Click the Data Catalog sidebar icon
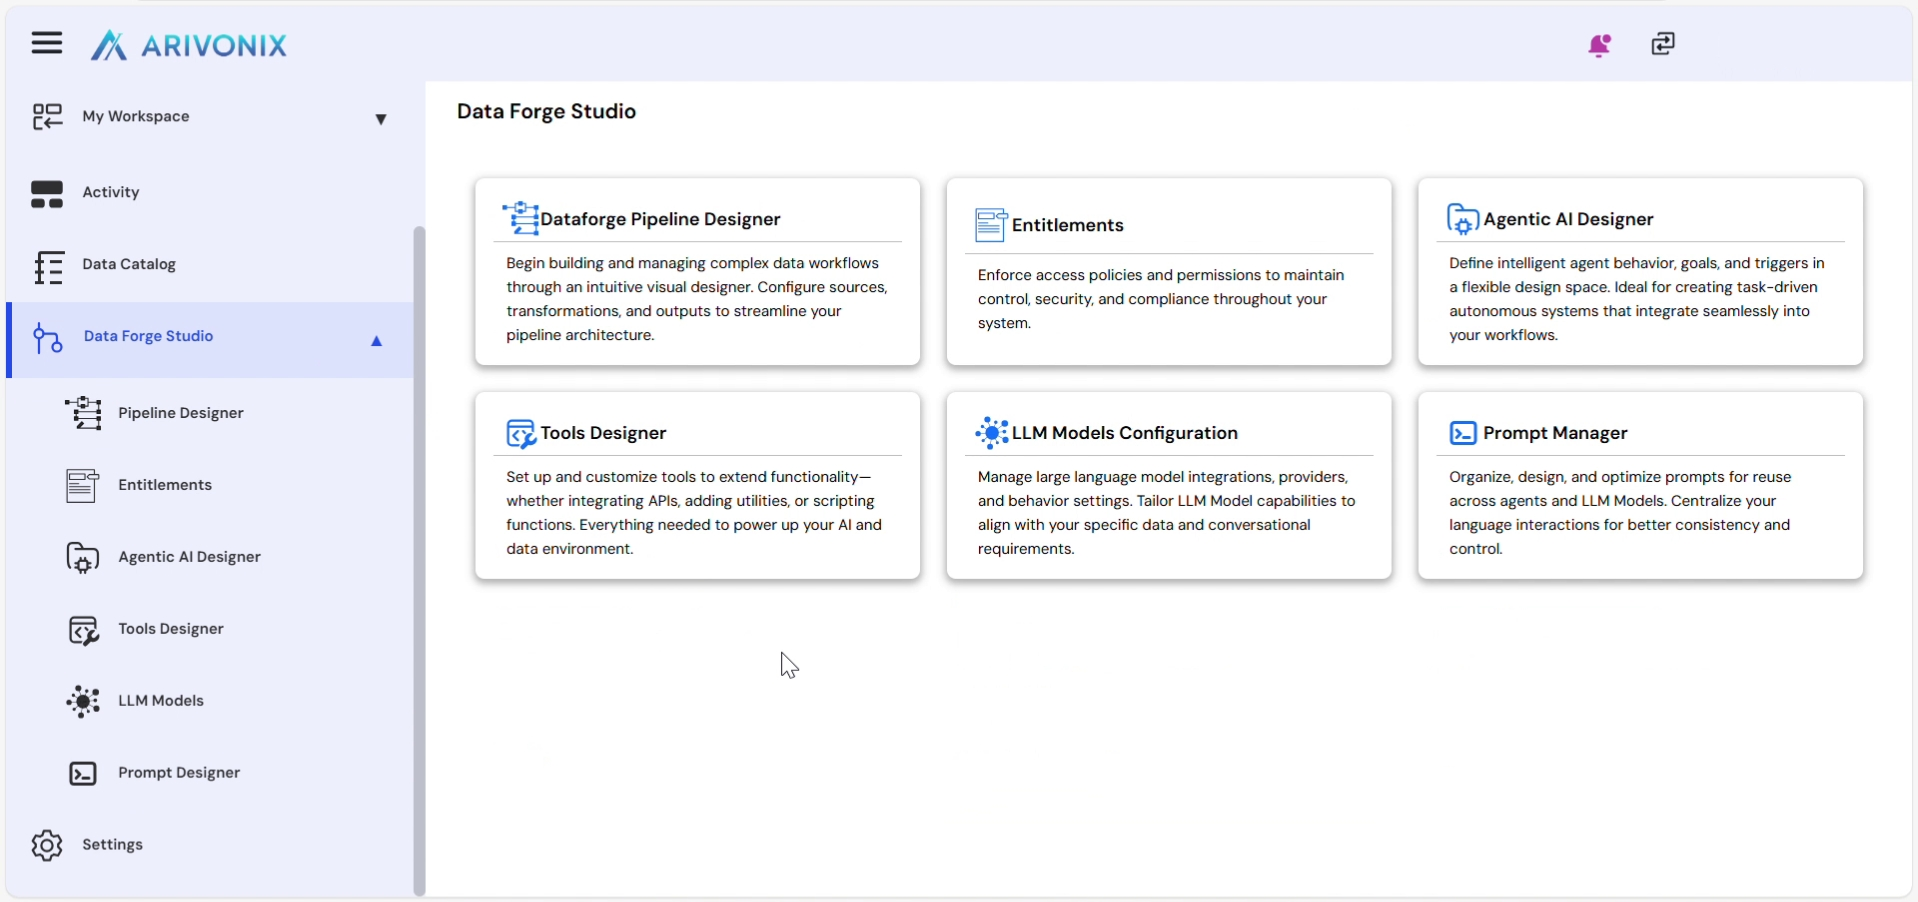Image resolution: width=1918 pixels, height=902 pixels. click(x=47, y=267)
